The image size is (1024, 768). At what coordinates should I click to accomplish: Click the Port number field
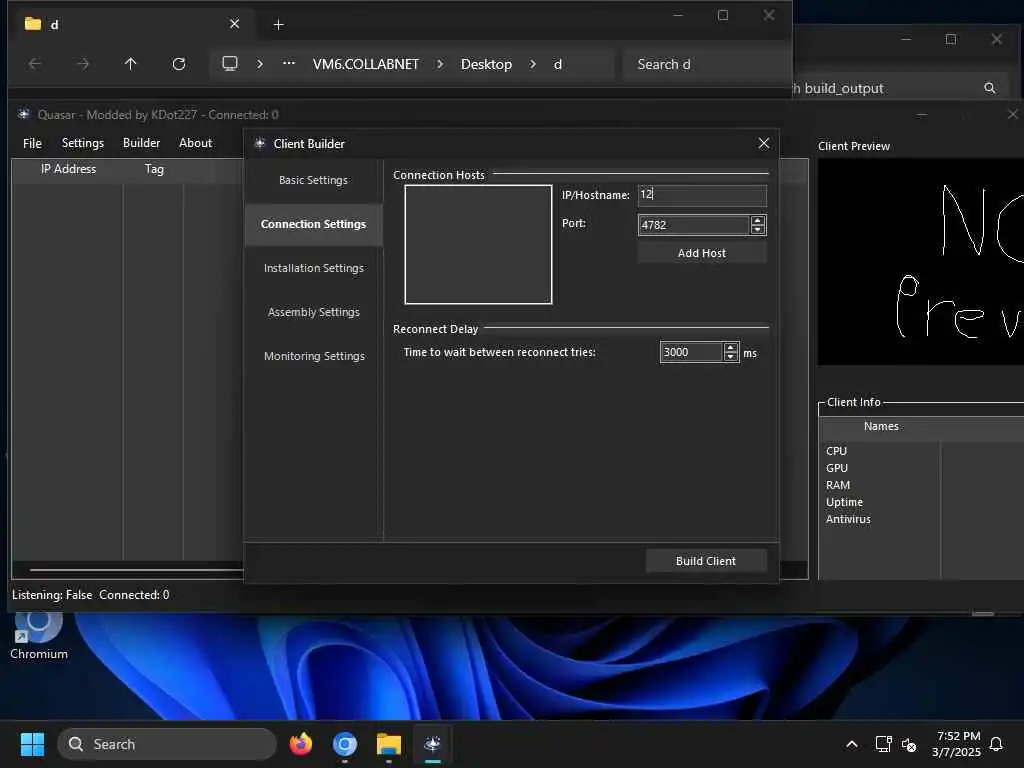pyautogui.click(x=693, y=225)
